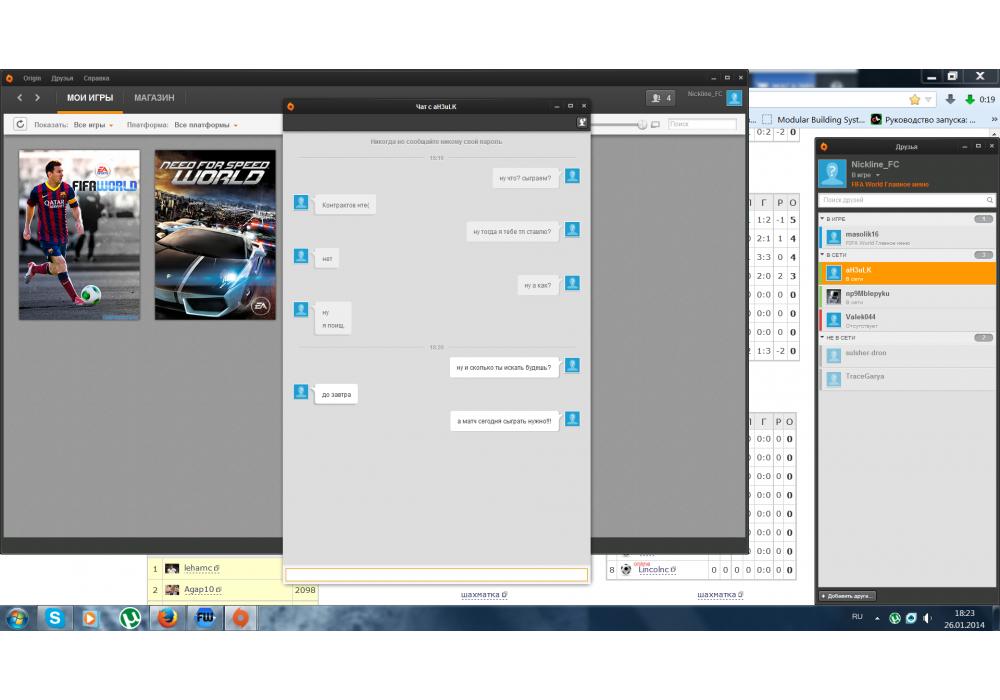This screenshot has width=1000, height=700.
Task: Click the green download arrow in Firefox
Action: pyautogui.click(x=970, y=99)
